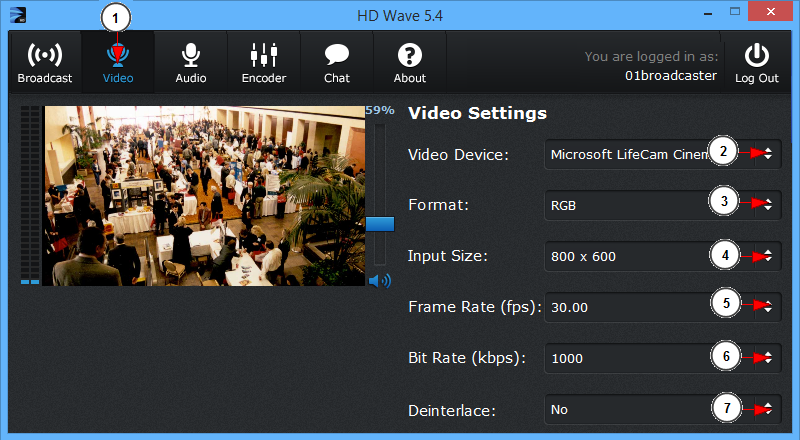Screen dimensions: 800x440
Task: Click the Deinterlace label
Action: [452, 410]
